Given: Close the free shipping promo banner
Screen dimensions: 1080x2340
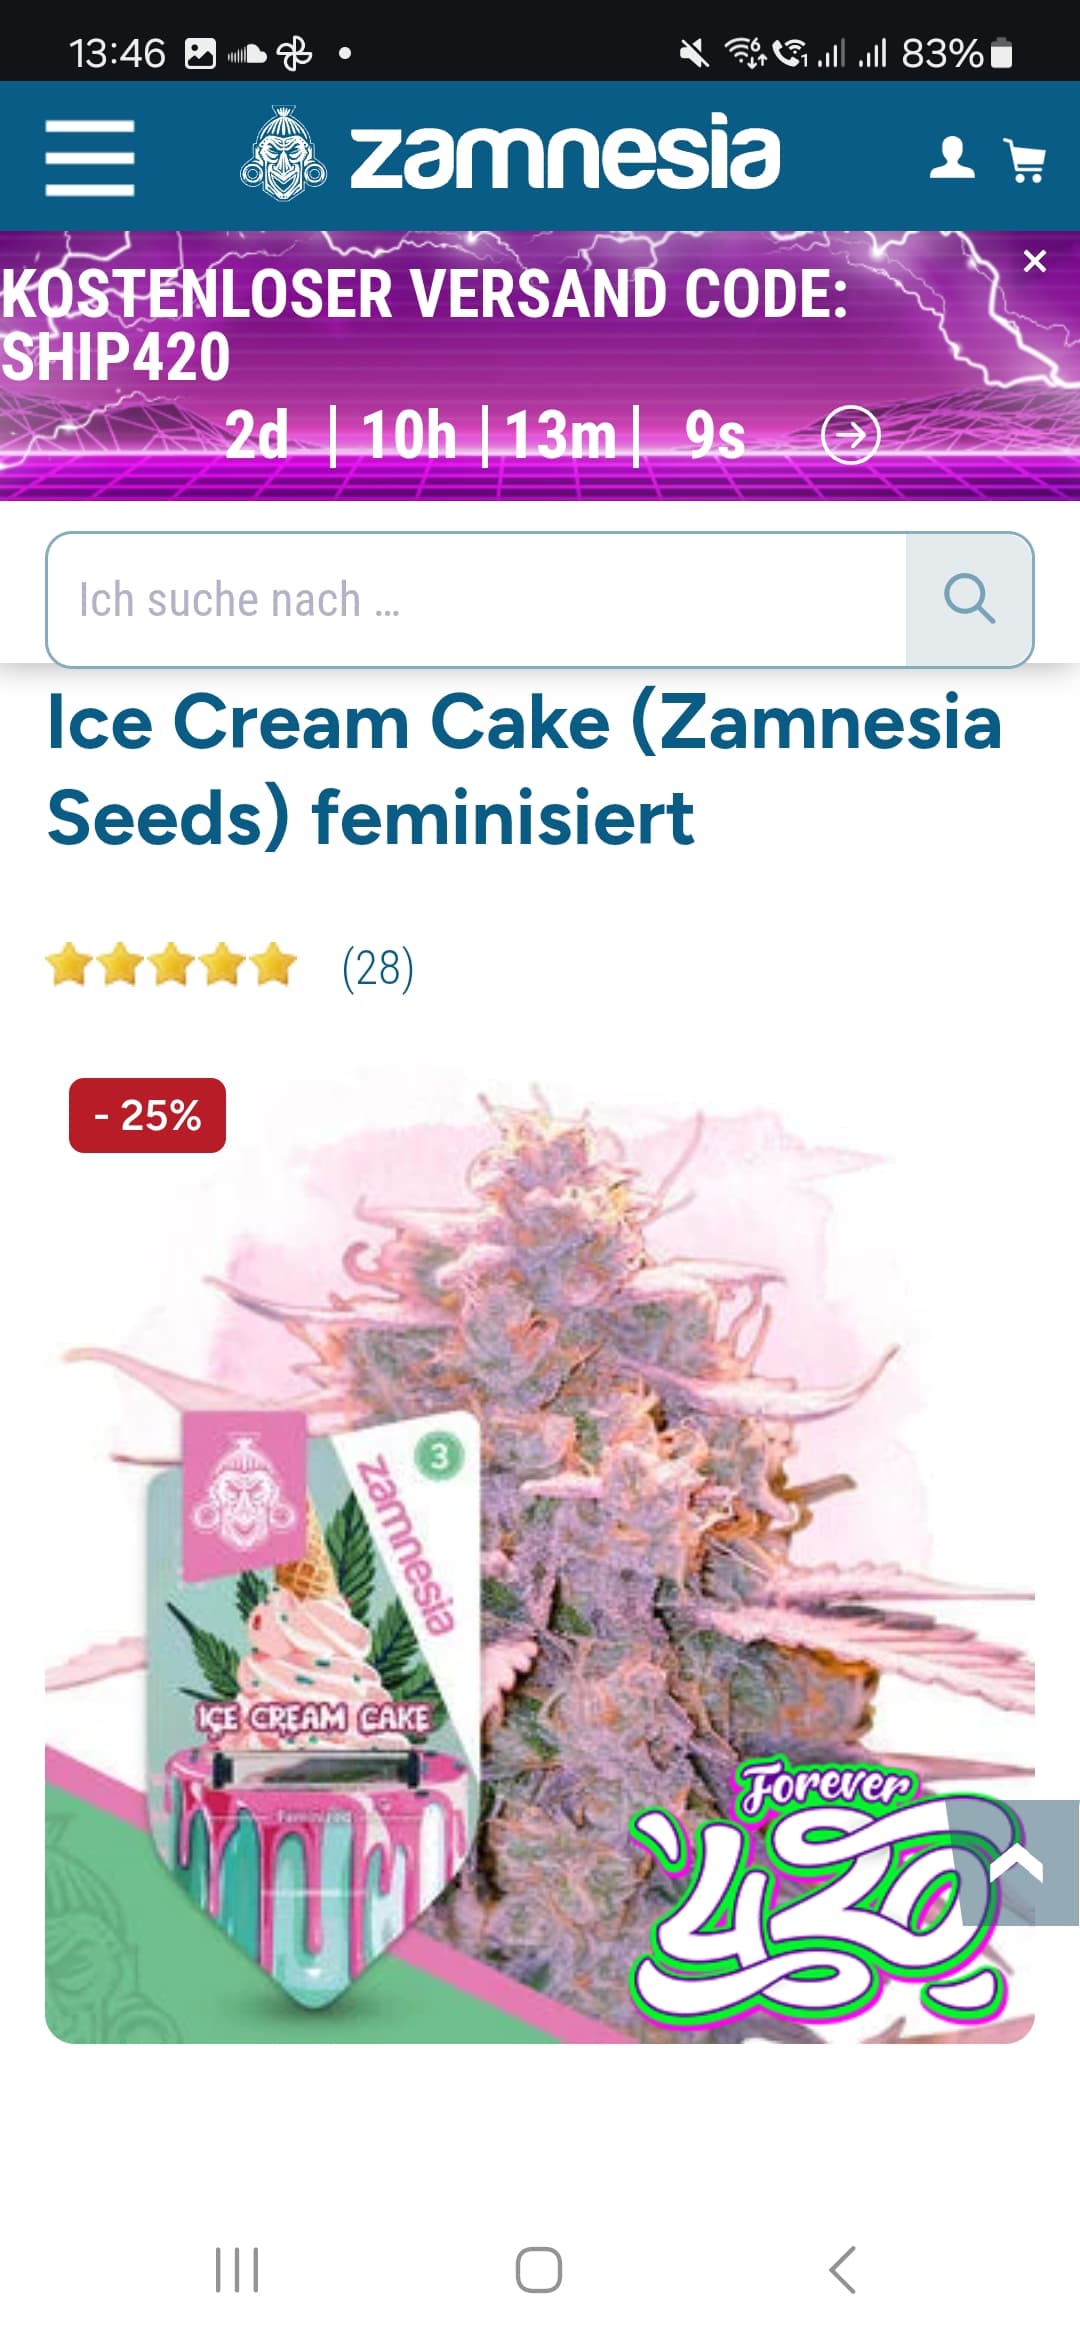Looking at the screenshot, I should 1035,261.
